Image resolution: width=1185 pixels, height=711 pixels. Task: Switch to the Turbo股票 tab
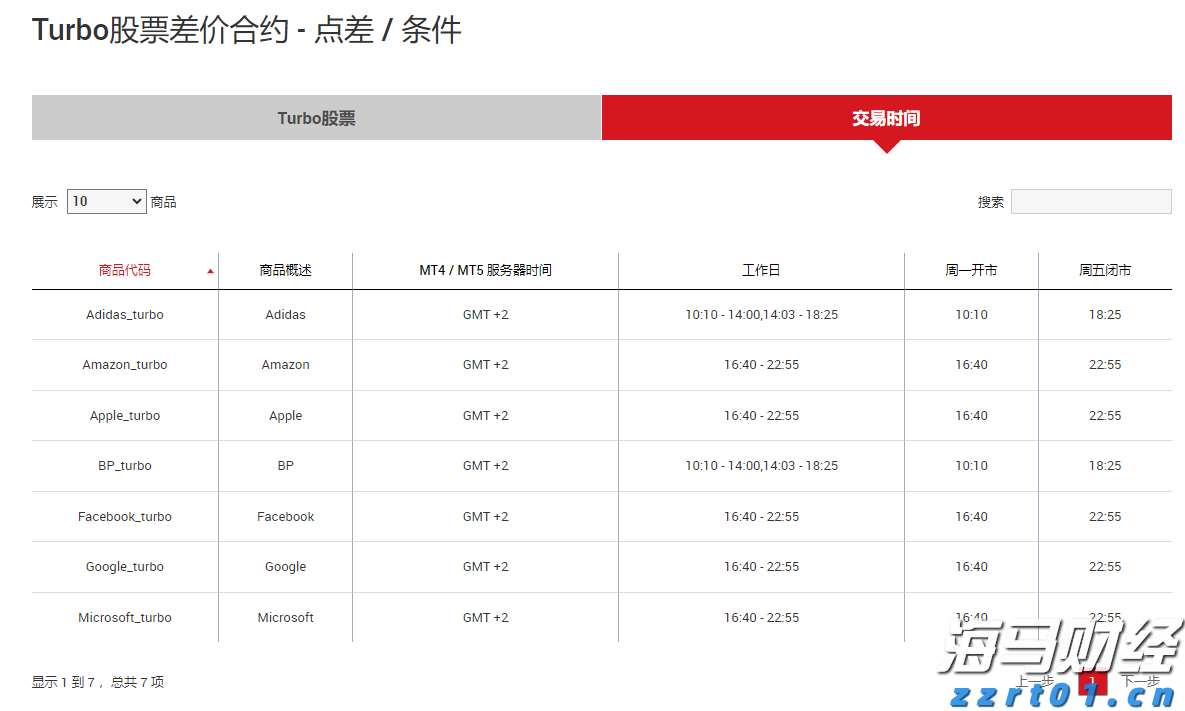click(x=315, y=117)
